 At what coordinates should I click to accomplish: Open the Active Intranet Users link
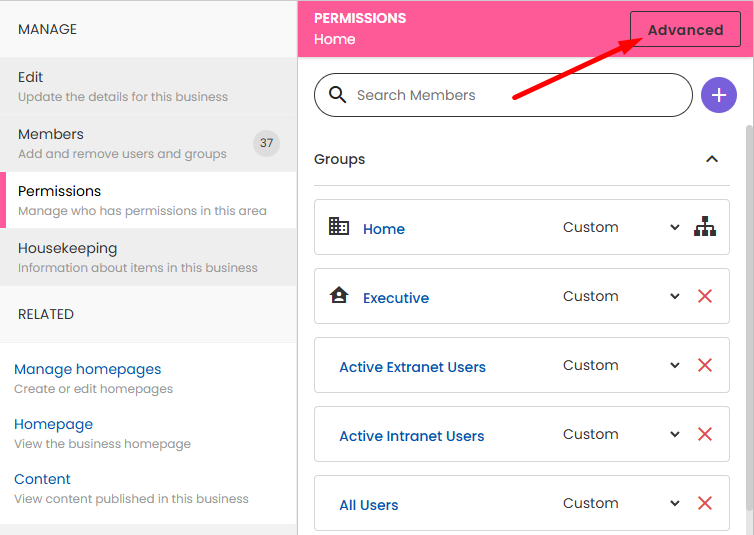(x=412, y=436)
